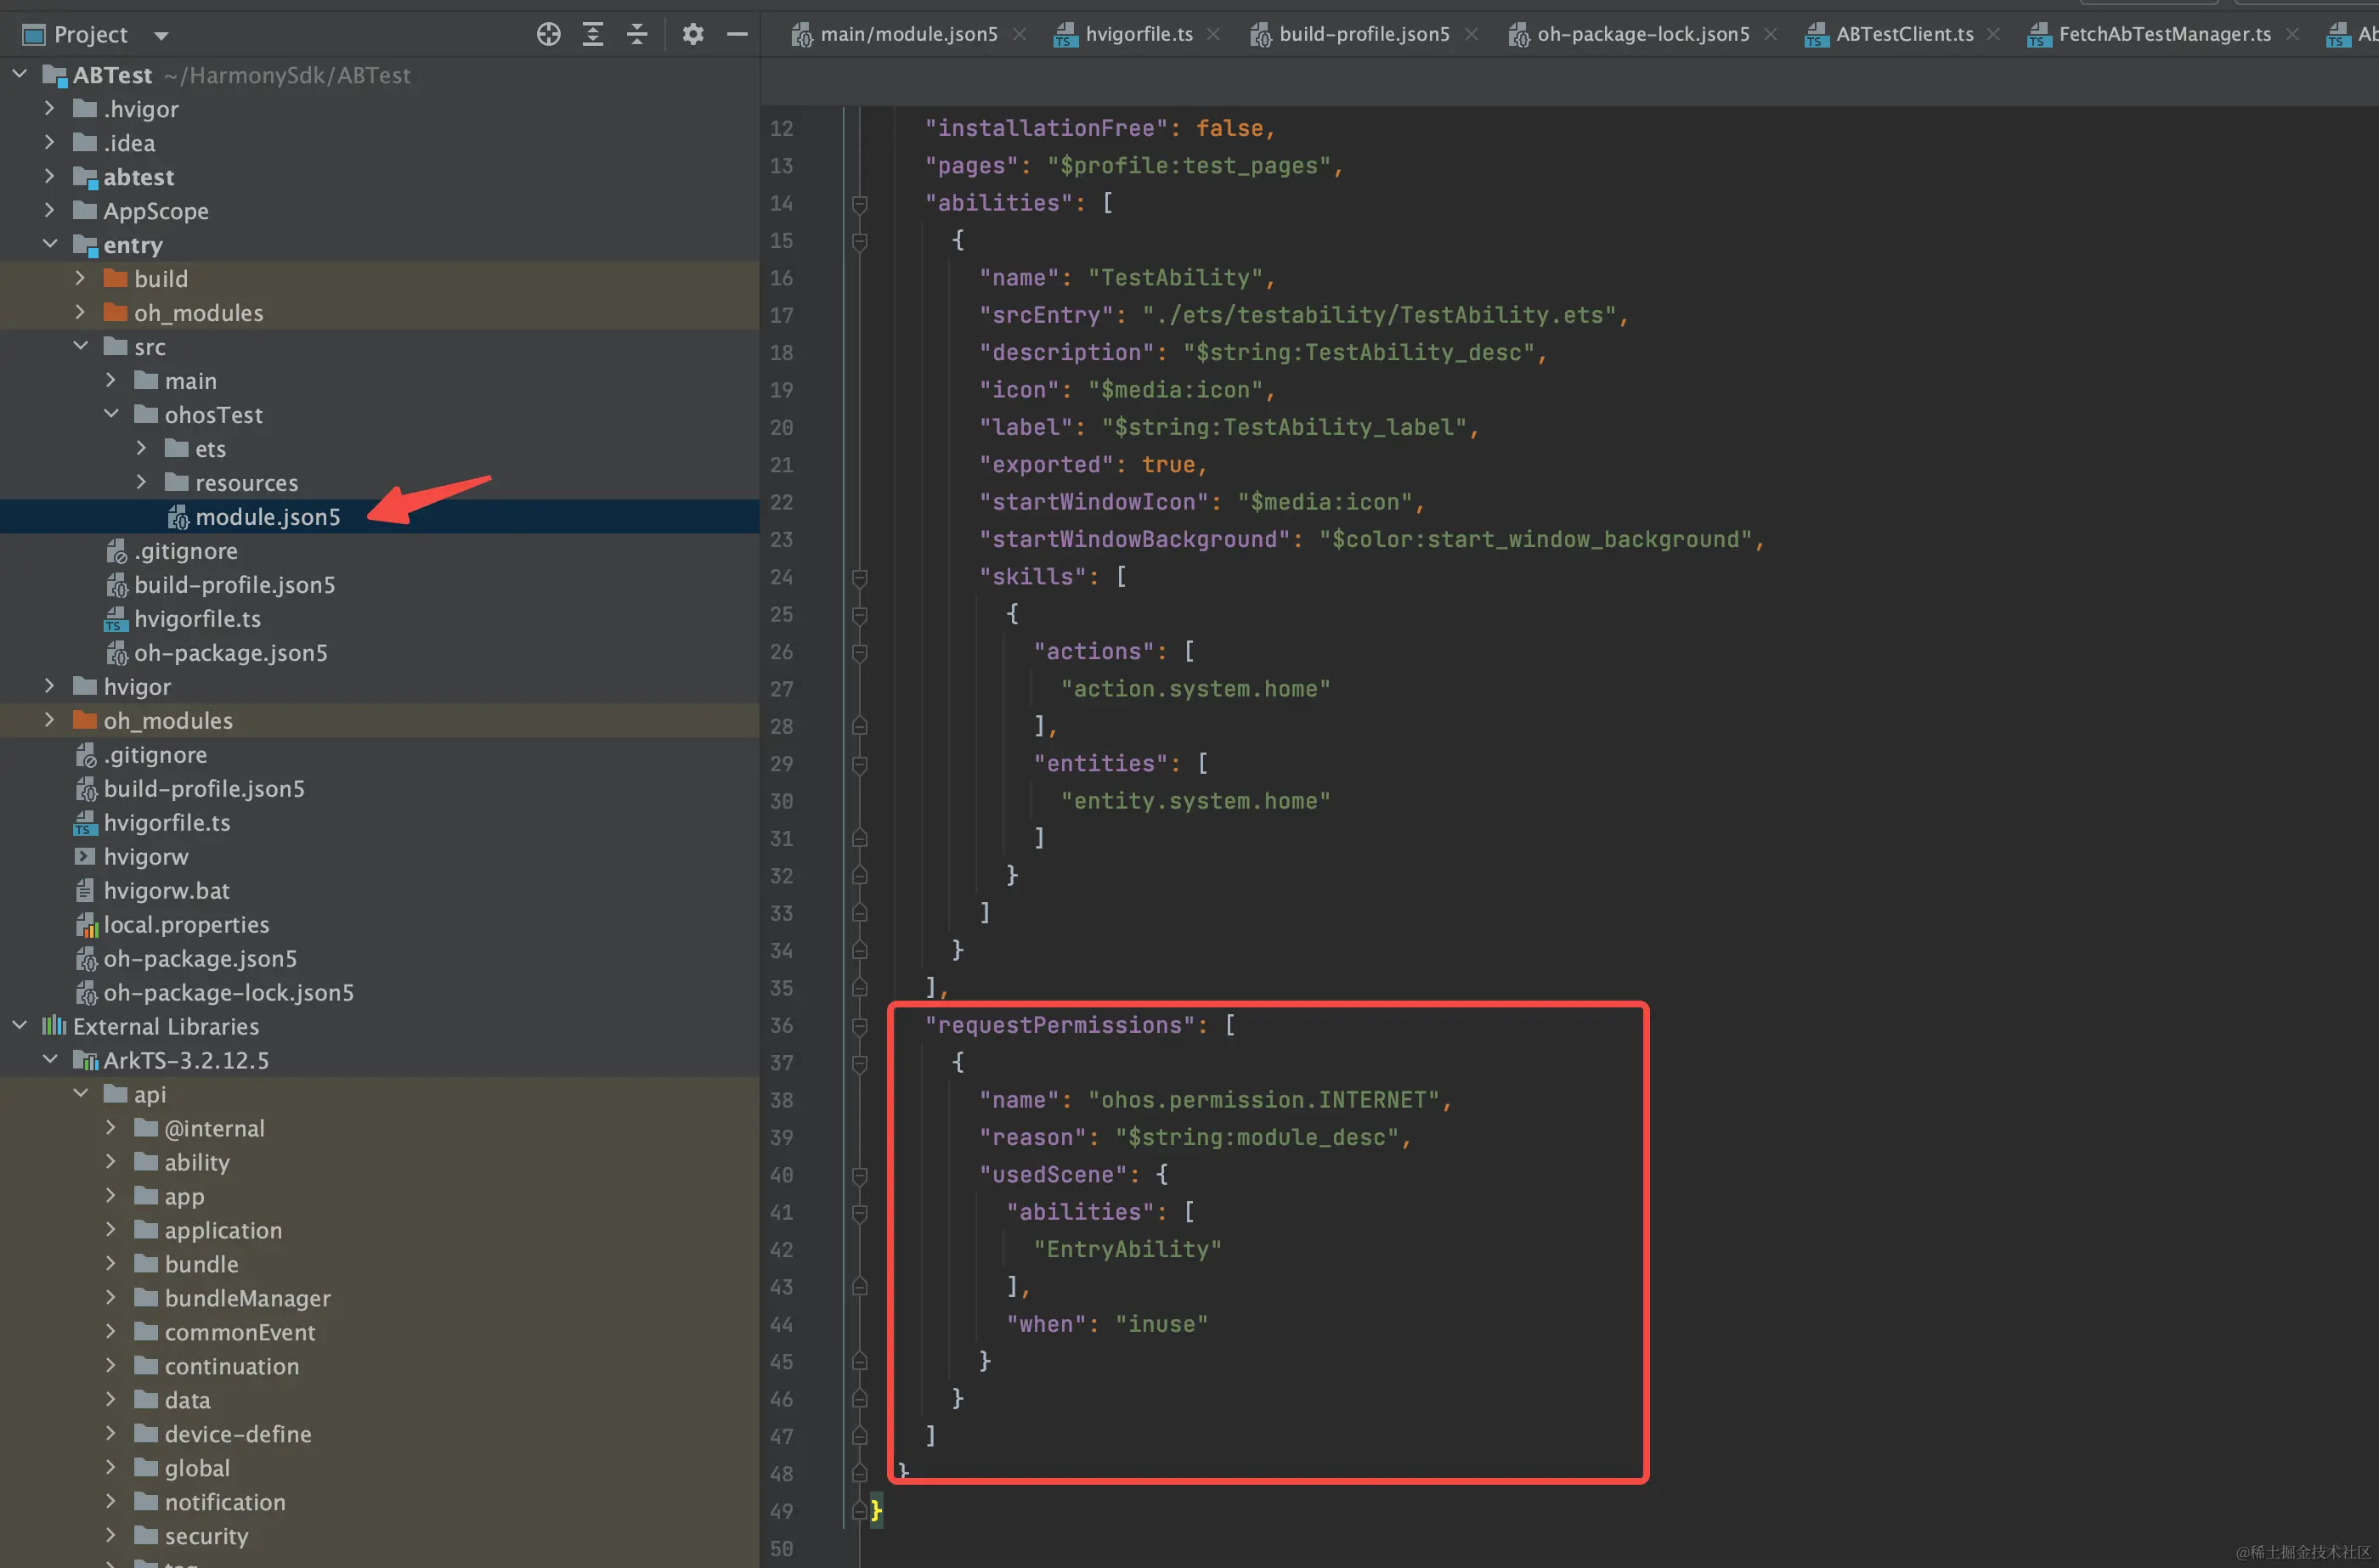
Task: Select the root oh_modules folder icon
Action: (x=85, y=720)
